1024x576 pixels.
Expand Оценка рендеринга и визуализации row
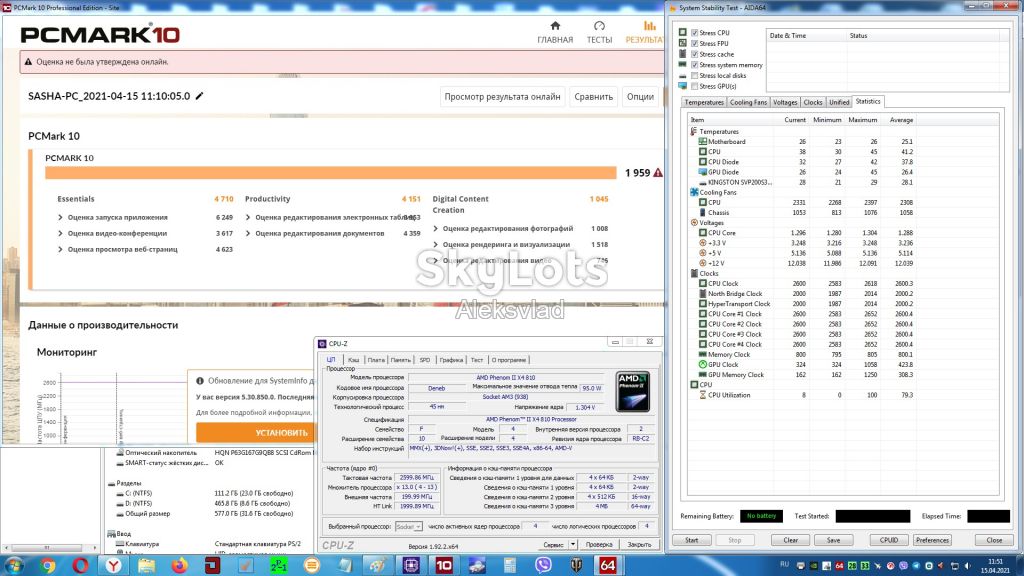click(x=436, y=244)
